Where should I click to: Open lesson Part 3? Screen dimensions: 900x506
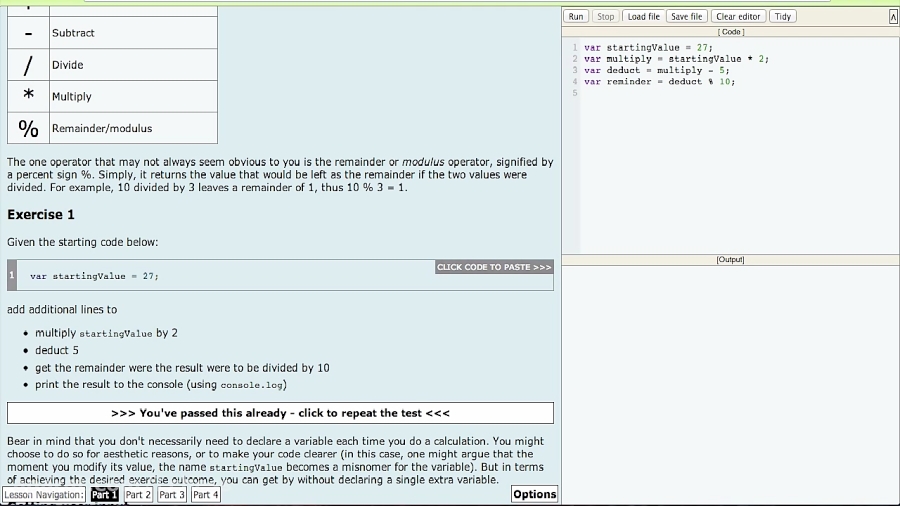pos(172,494)
